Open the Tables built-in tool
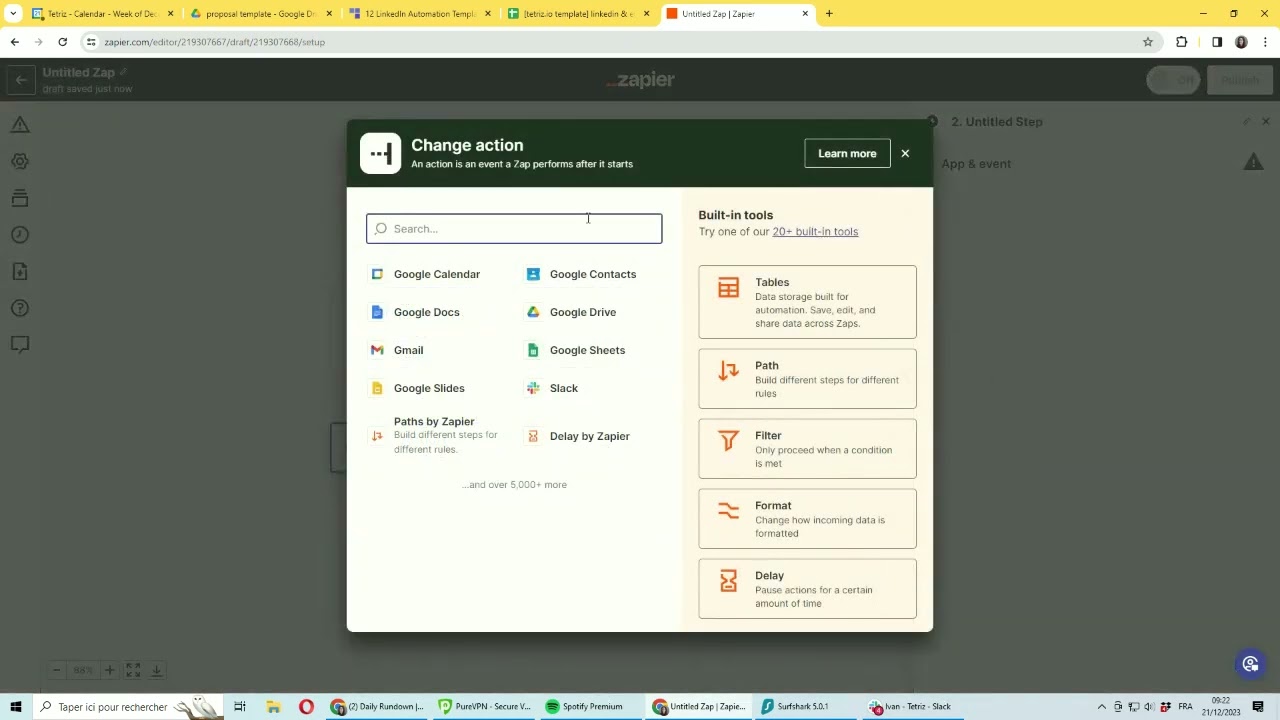The height and width of the screenshot is (720, 1280). [x=807, y=302]
